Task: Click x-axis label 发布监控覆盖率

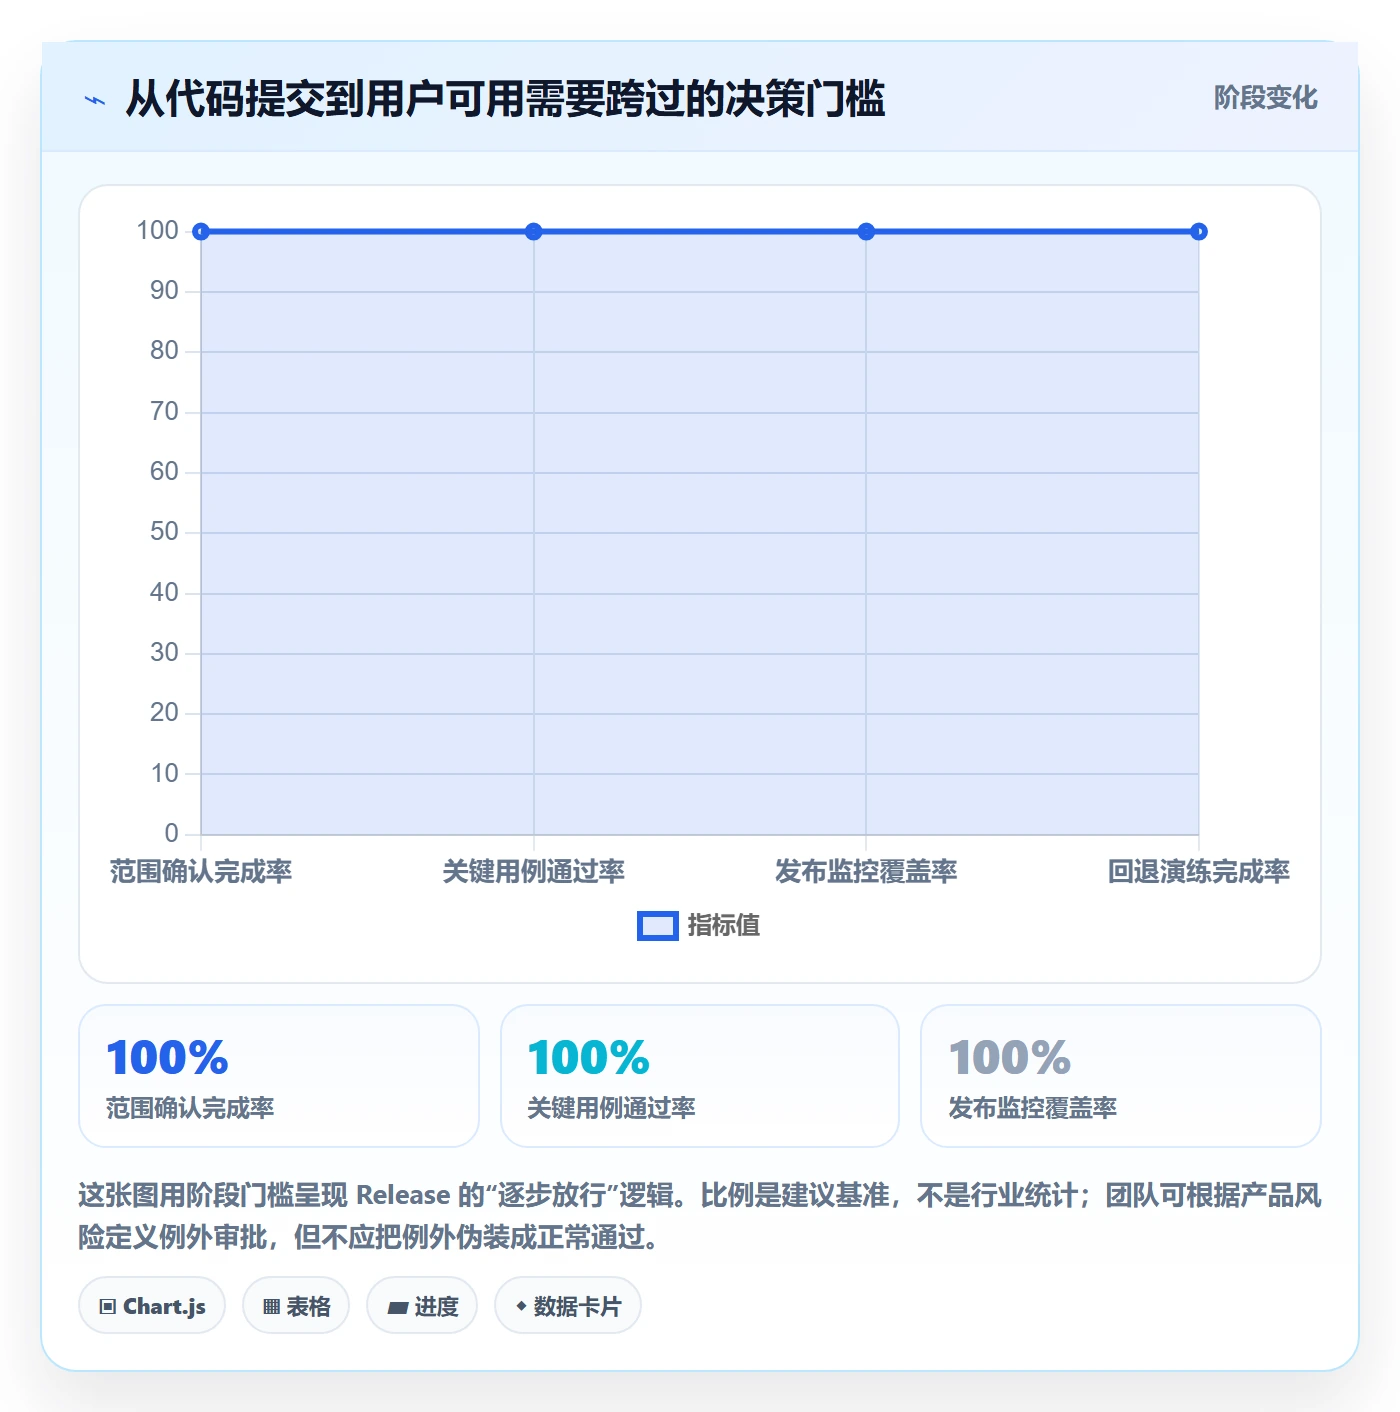Action: click(x=866, y=872)
